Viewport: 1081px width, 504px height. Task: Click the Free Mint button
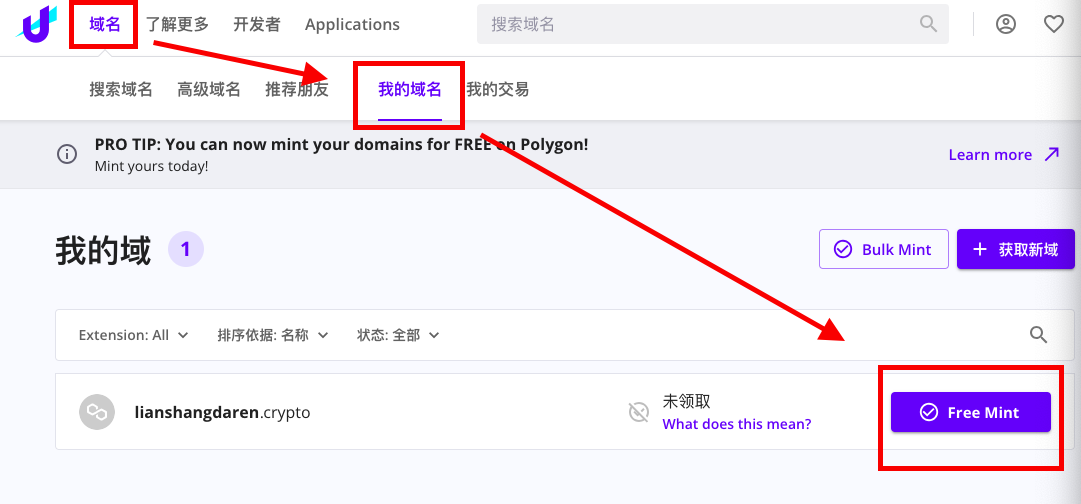coord(971,412)
